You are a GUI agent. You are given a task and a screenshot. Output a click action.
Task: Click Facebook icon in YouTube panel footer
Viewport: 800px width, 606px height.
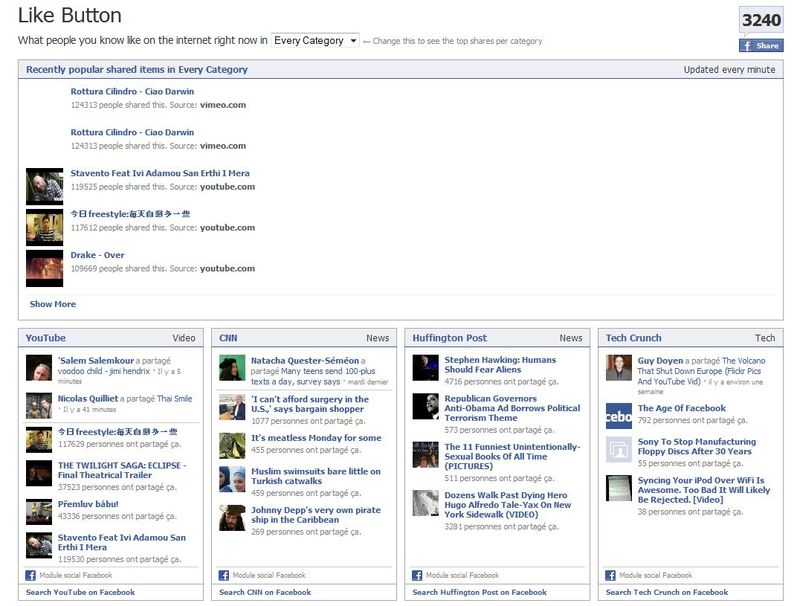click(31, 575)
